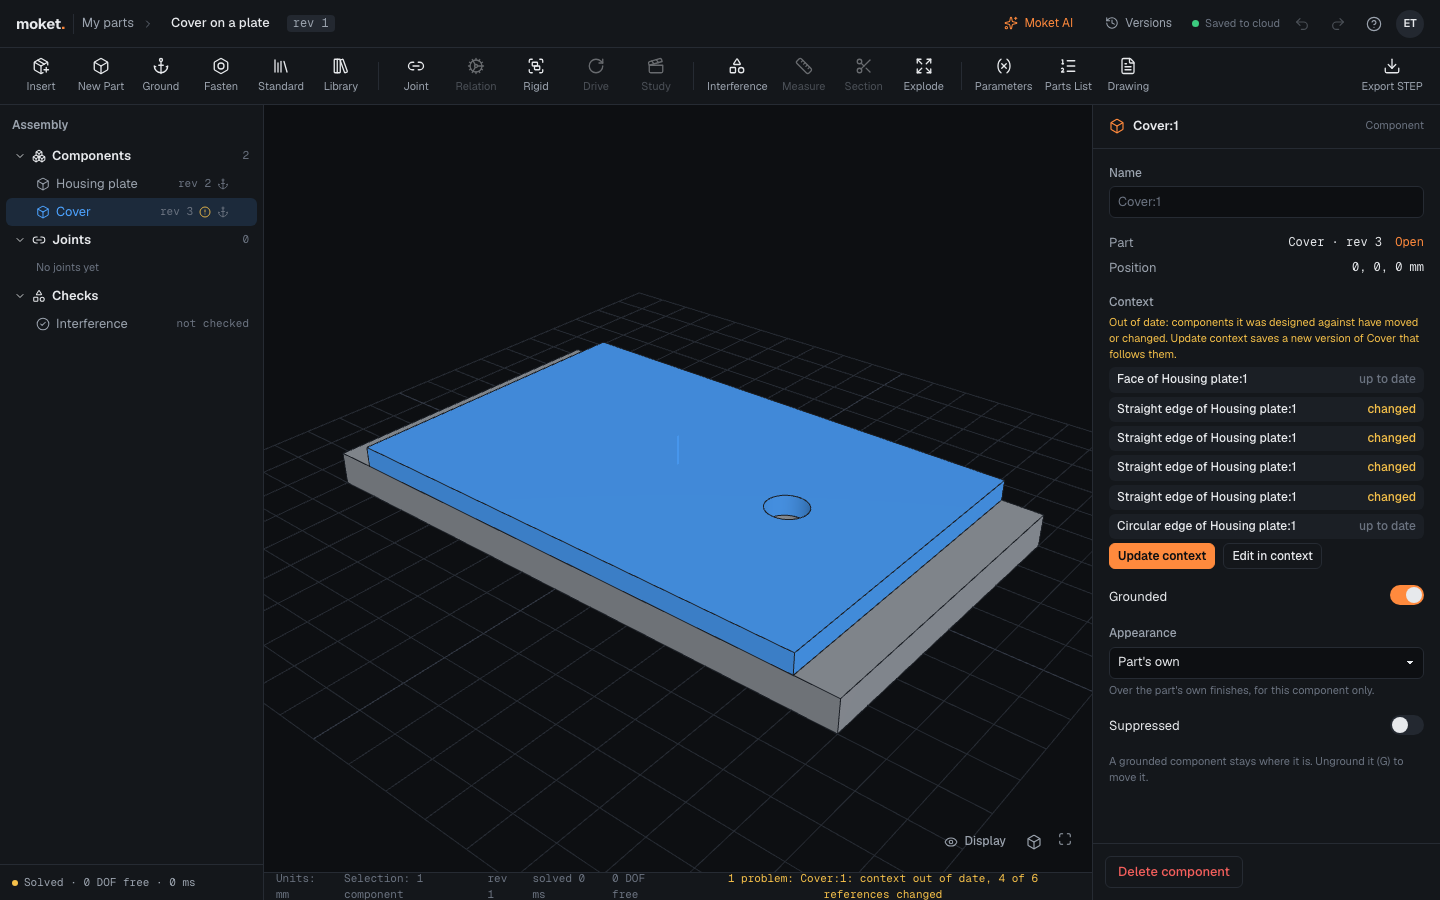Open the Parameters tool

click(1003, 75)
